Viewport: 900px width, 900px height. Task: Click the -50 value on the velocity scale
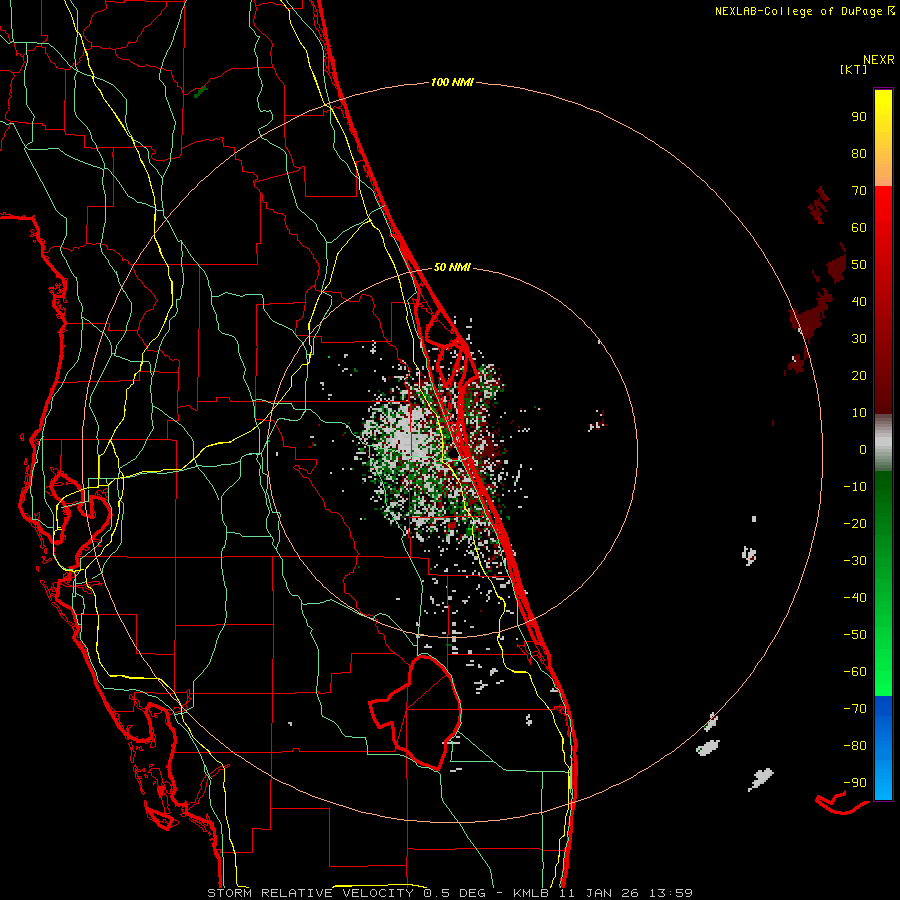tap(855, 634)
